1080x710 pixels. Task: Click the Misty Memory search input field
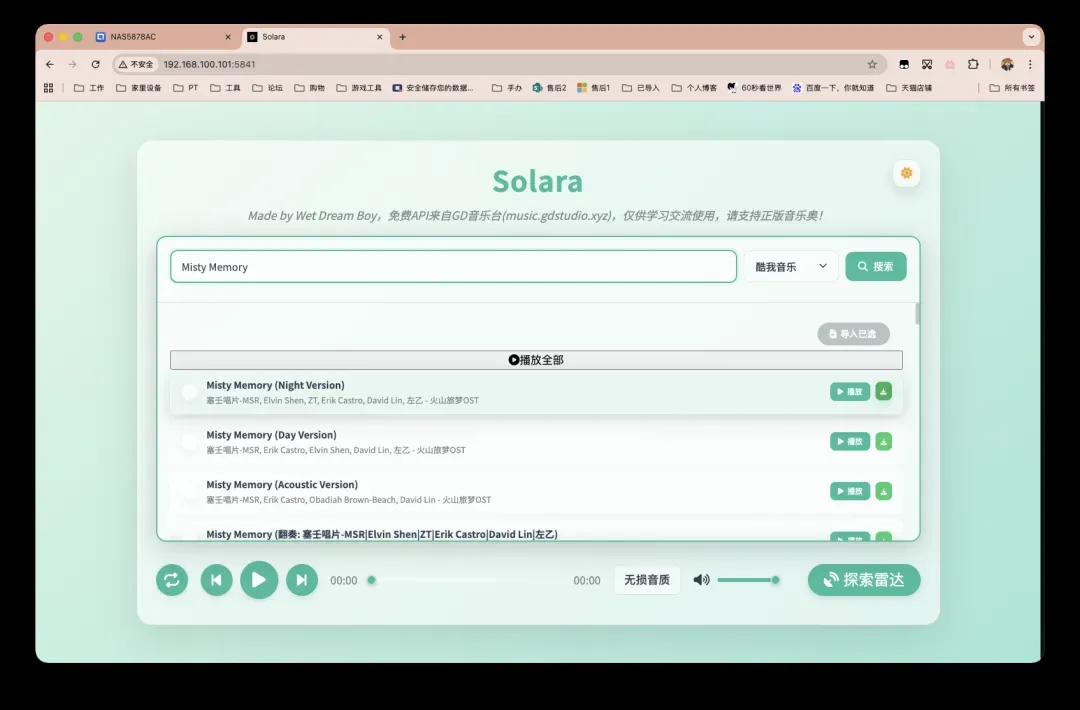coord(452,267)
